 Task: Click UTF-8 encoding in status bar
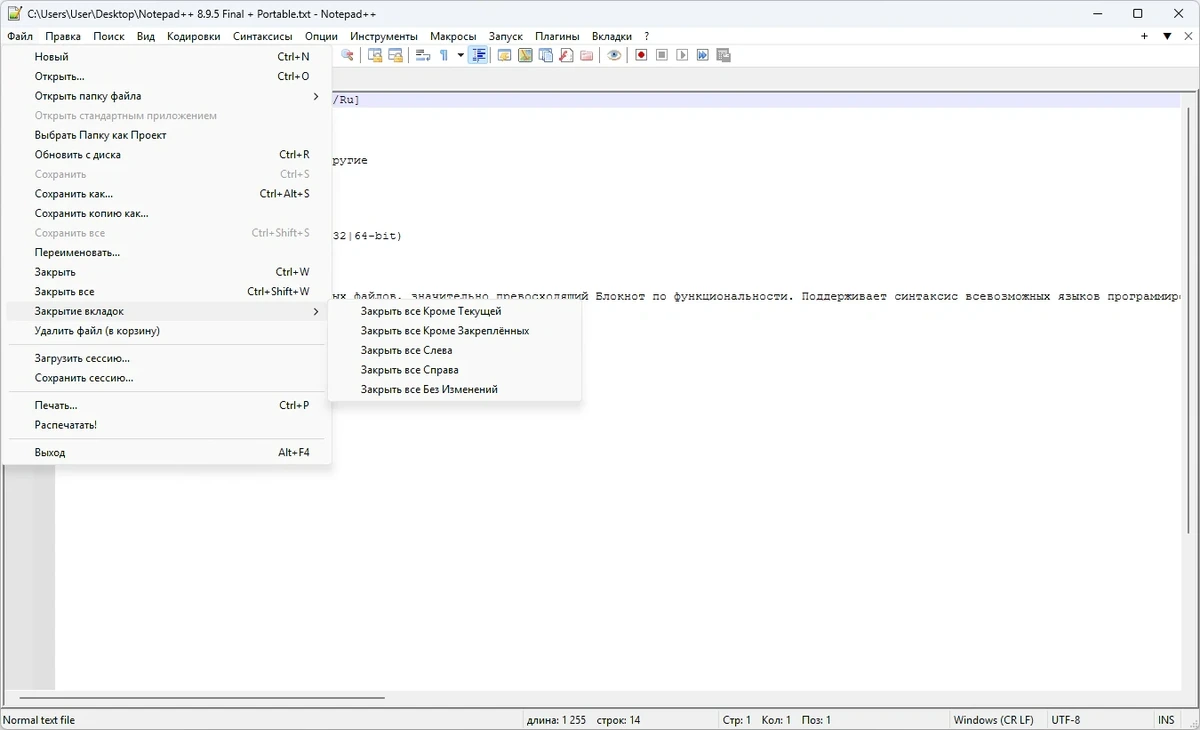coord(1066,720)
